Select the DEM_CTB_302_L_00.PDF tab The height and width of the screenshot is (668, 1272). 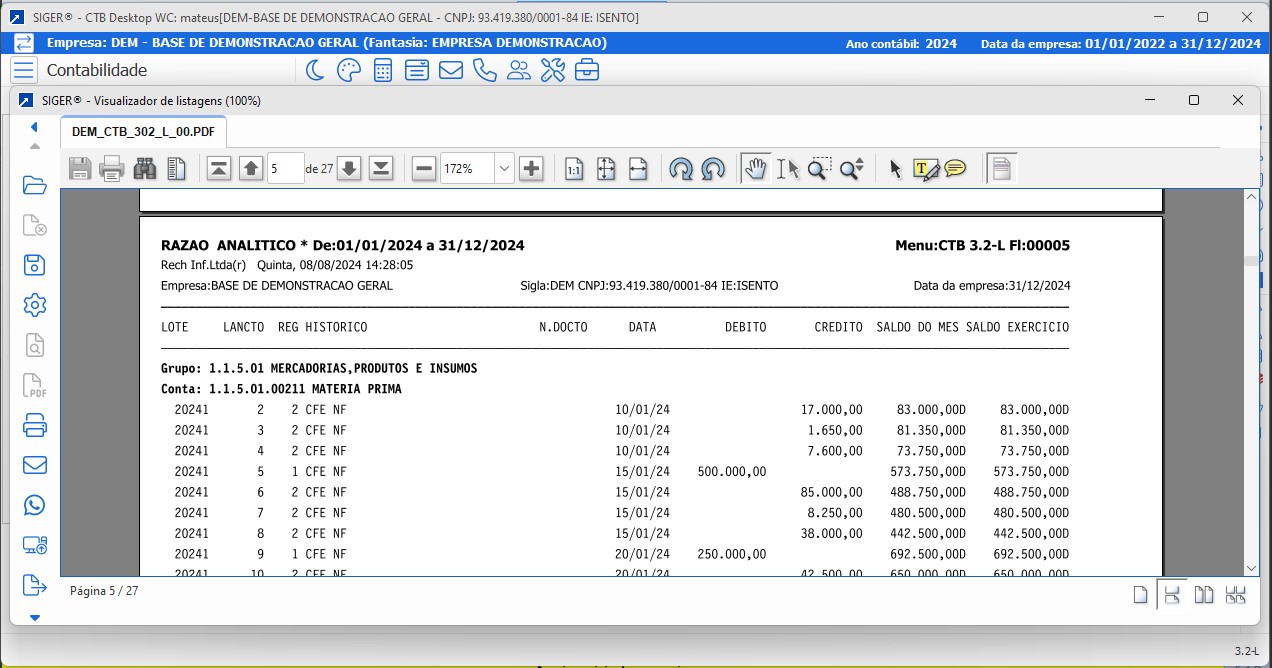(143, 131)
